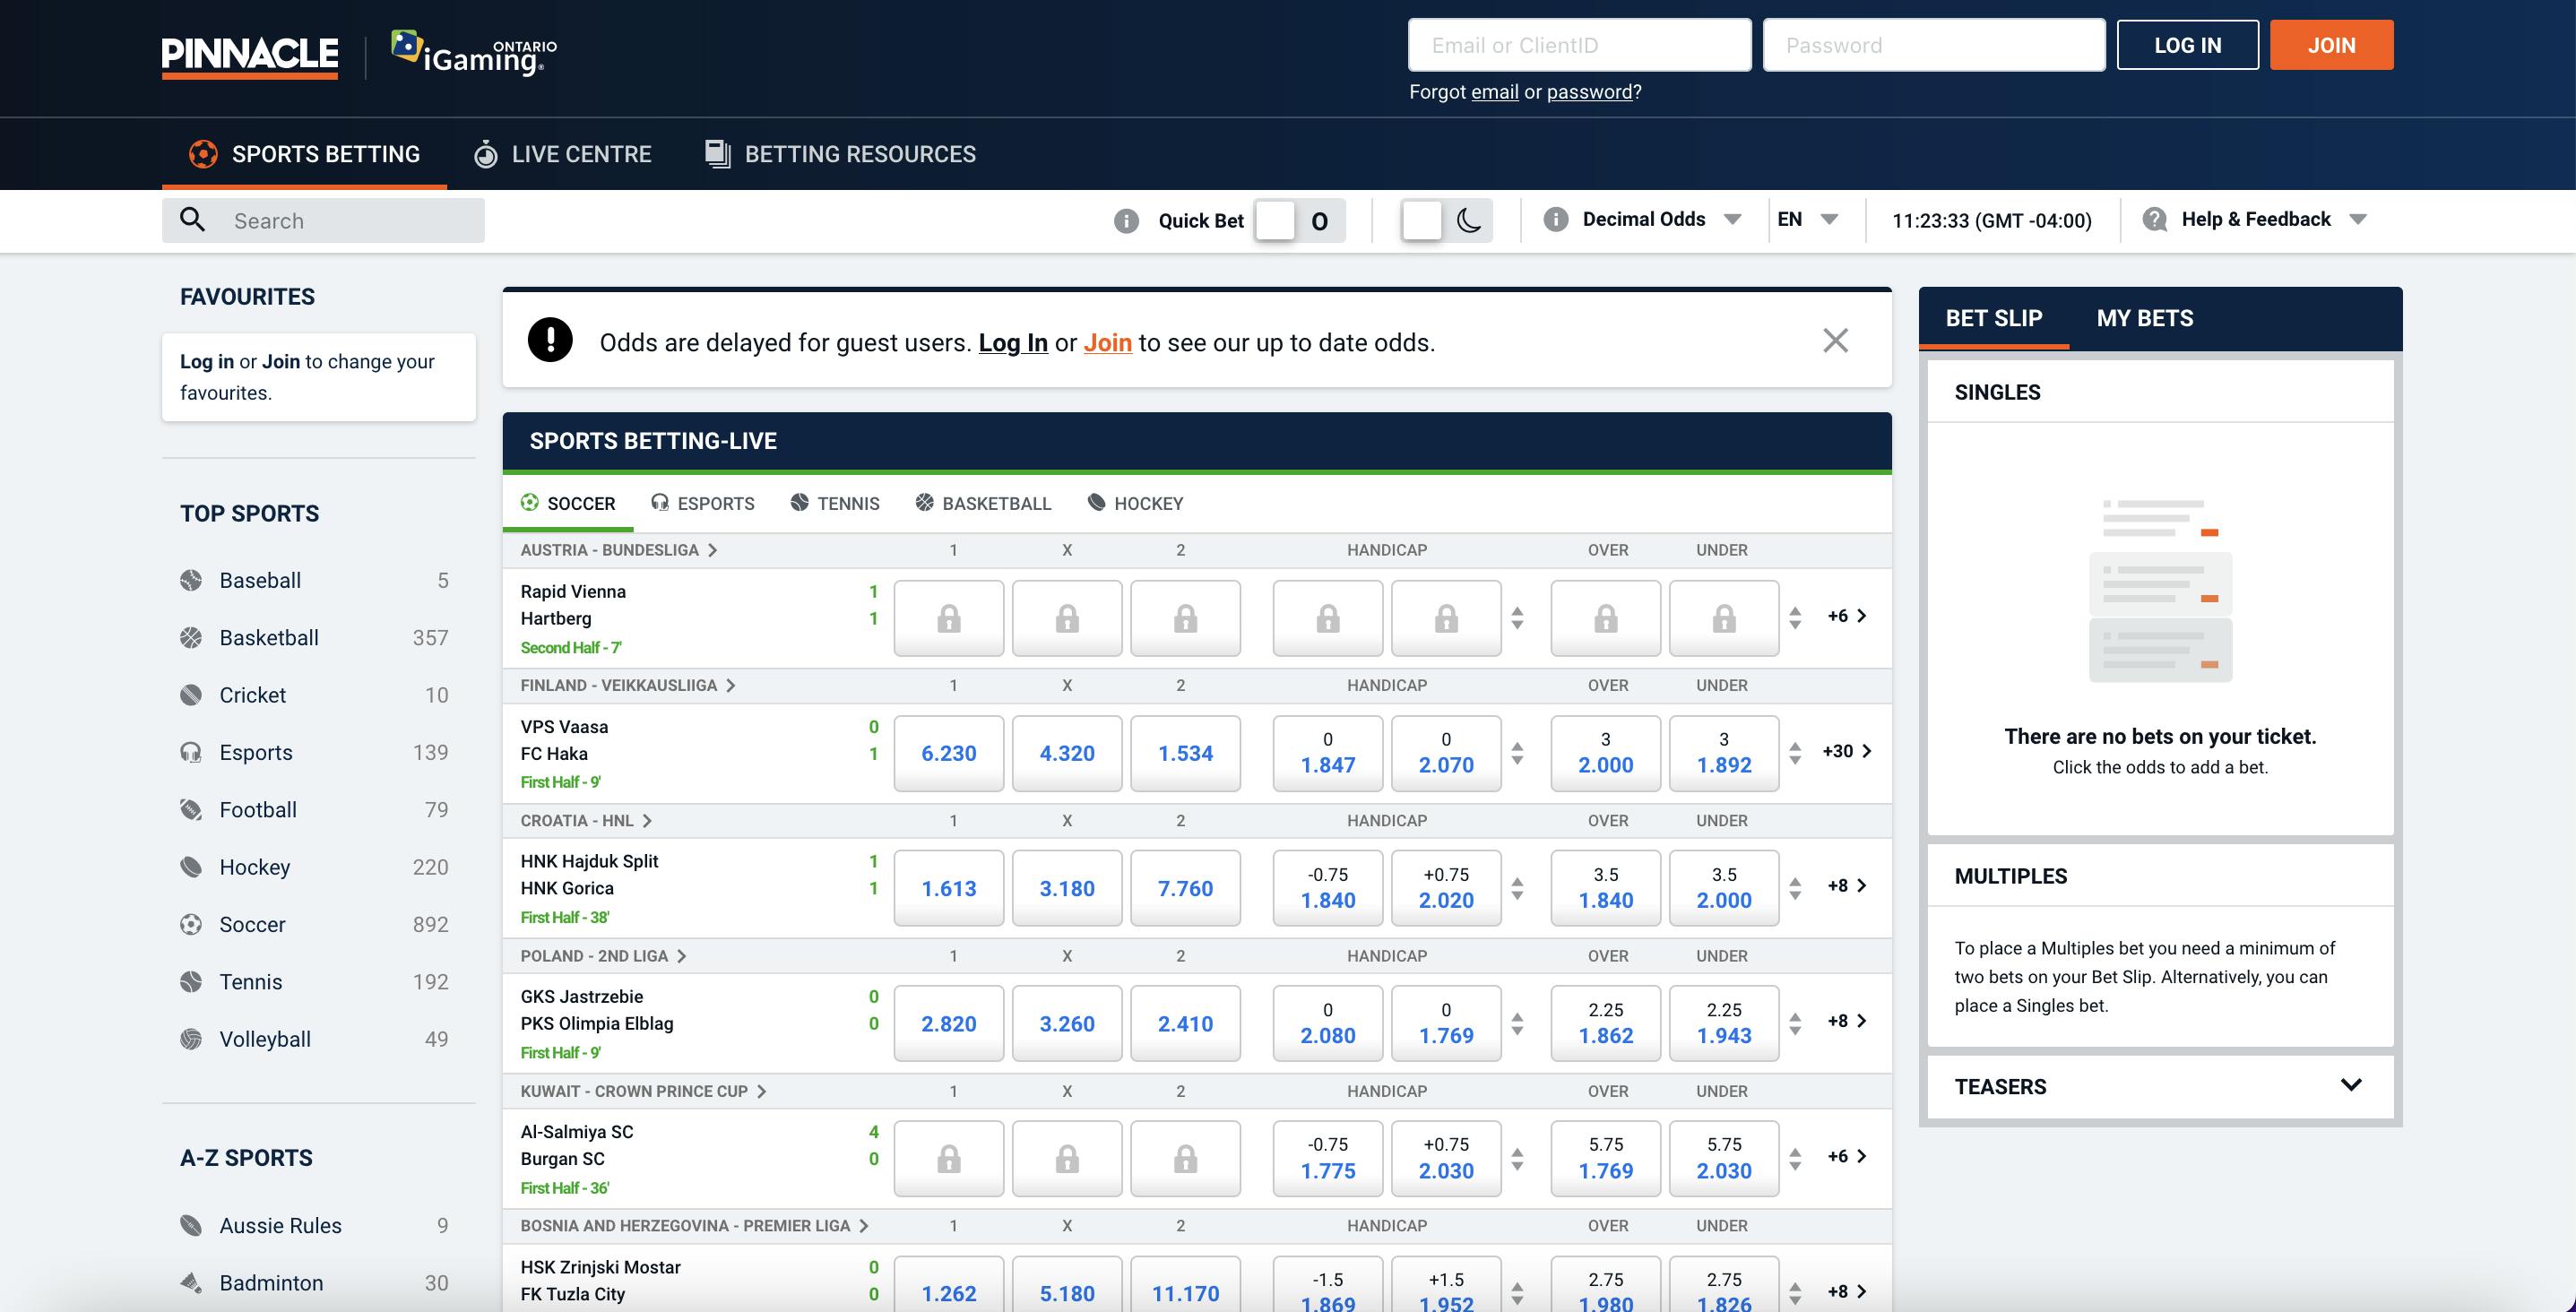The width and height of the screenshot is (2576, 1312).
Task: Select VPS Vaasa home win odds 6.230
Action: pos(948,753)
